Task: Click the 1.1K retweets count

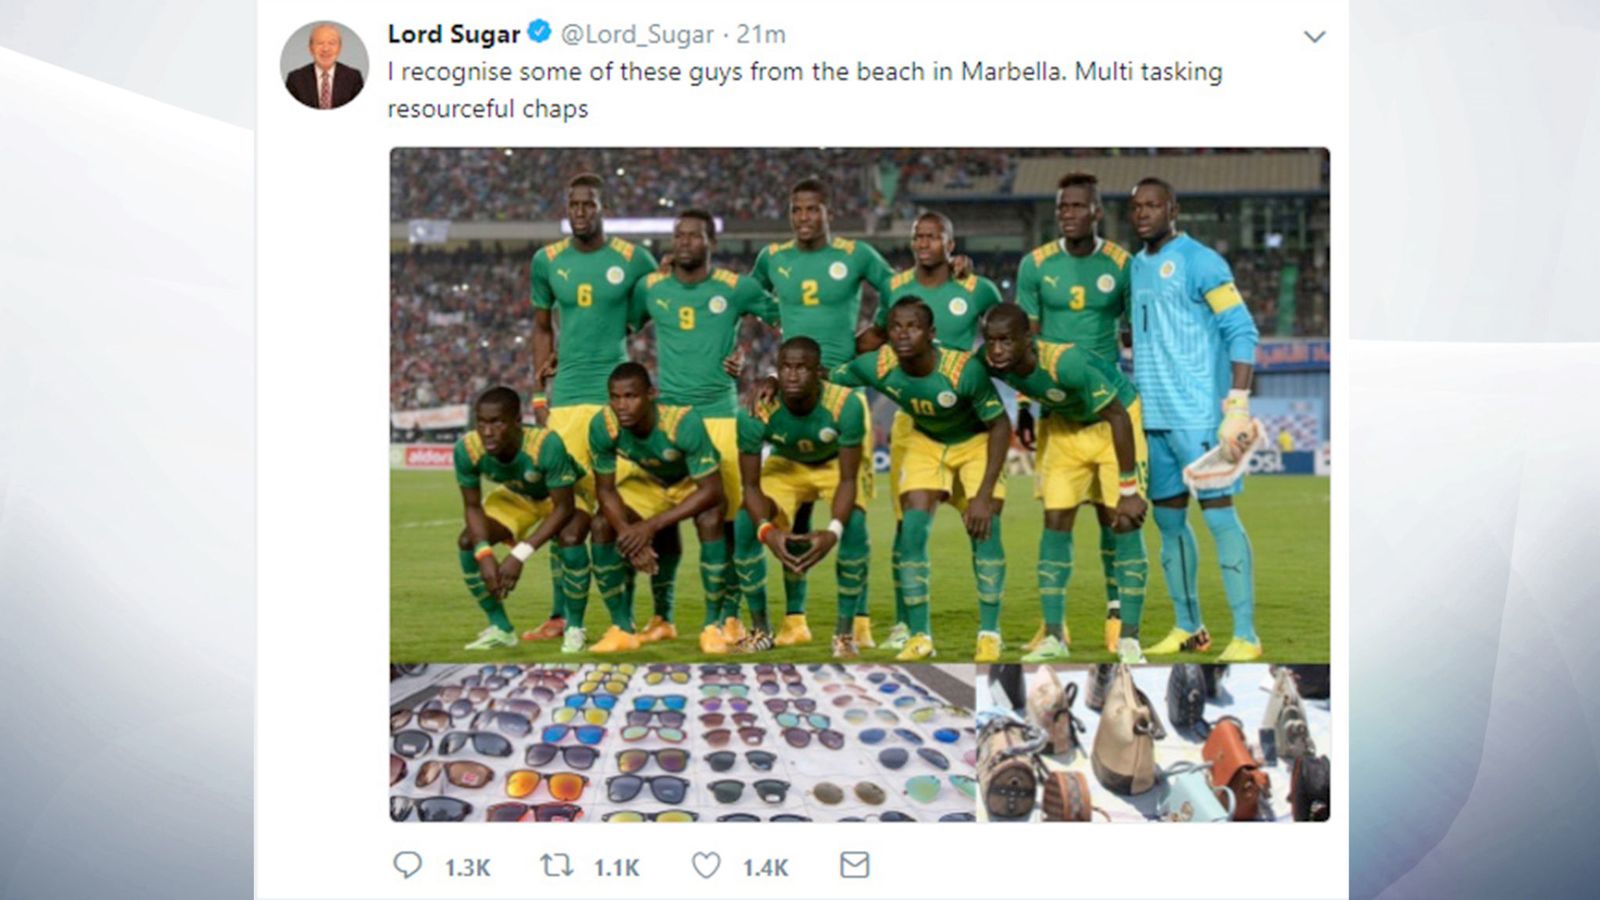Action: click(616, 867)
